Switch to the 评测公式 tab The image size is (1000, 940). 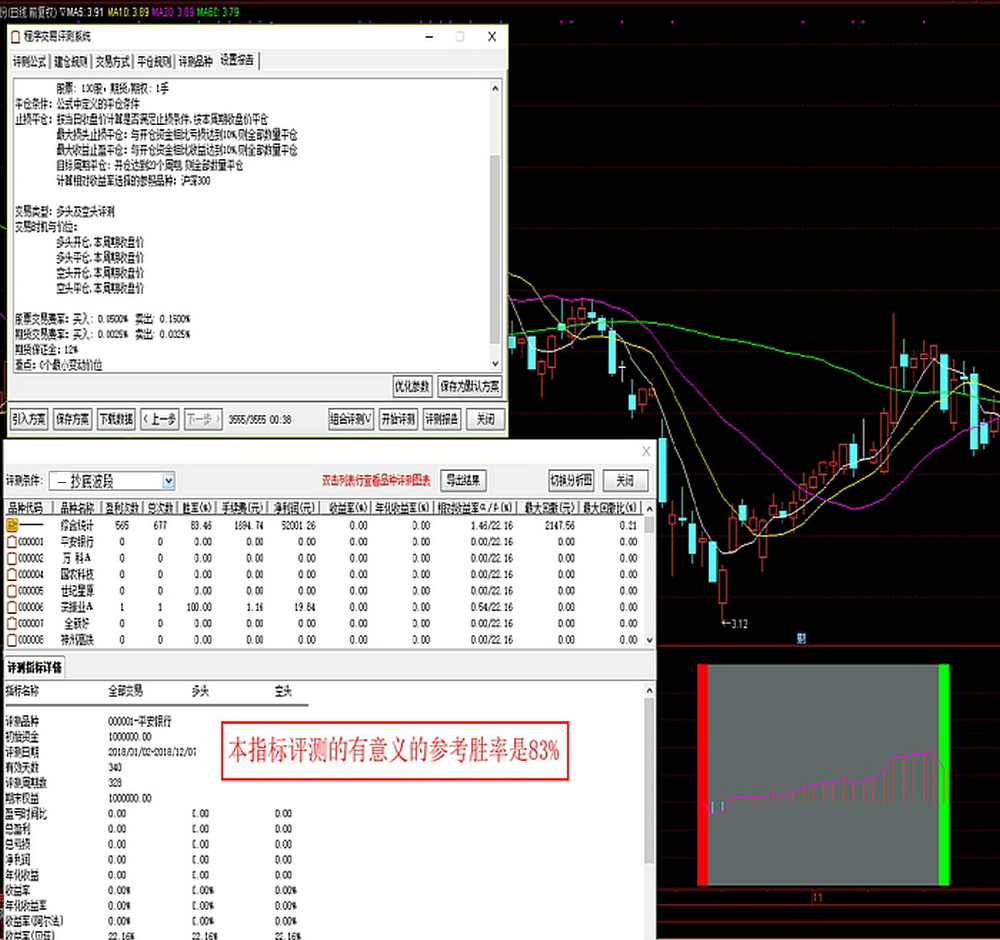click(x=31, y=61)
